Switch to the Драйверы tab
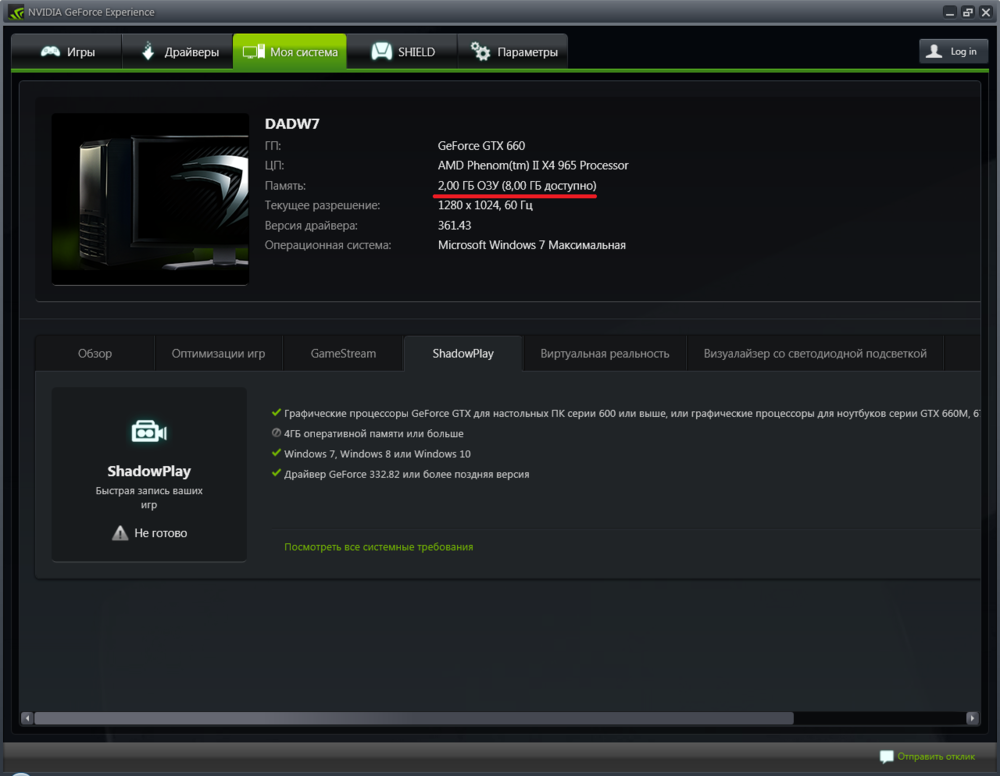The width and height of the screenshot is (1000, 776). point(178,52)
